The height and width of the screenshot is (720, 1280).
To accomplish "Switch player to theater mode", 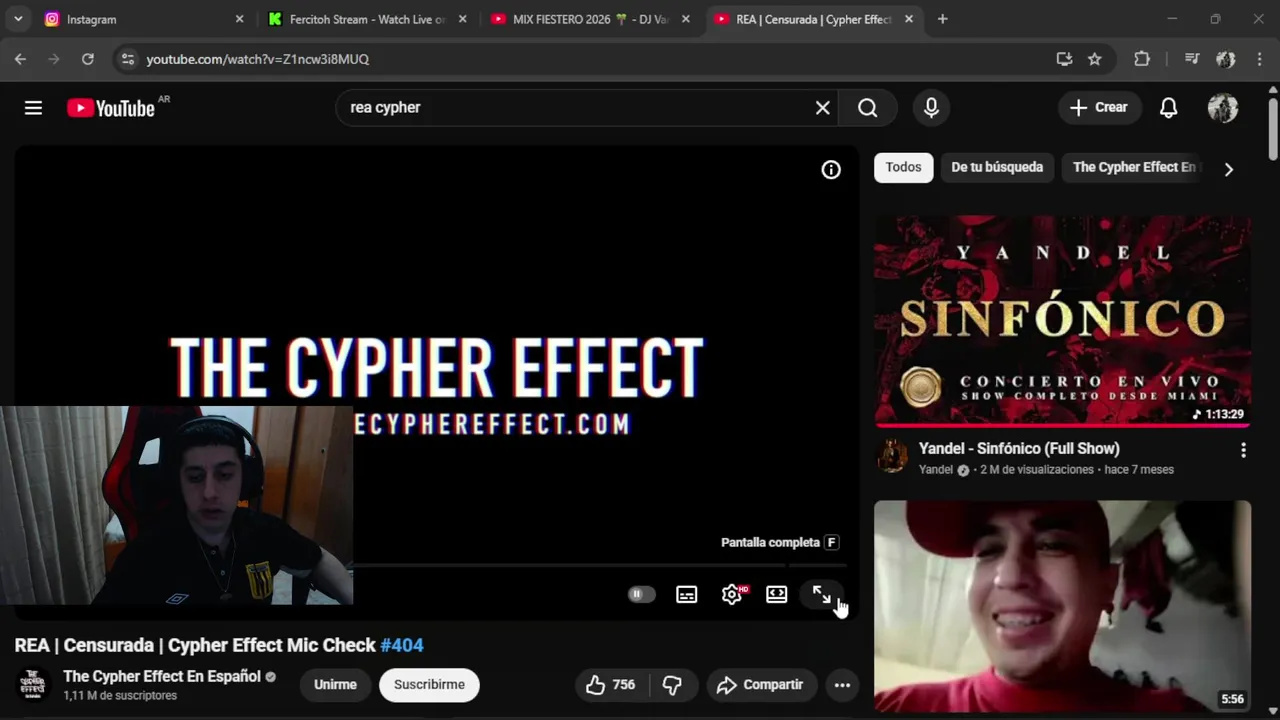I will click(x=777, y=594).
